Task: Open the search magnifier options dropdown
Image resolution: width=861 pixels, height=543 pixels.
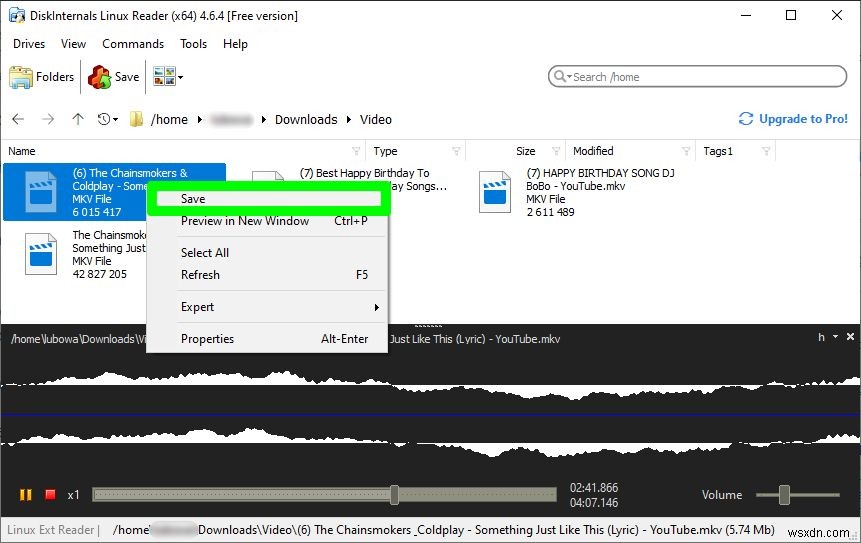Action: (x=562, y=76)
